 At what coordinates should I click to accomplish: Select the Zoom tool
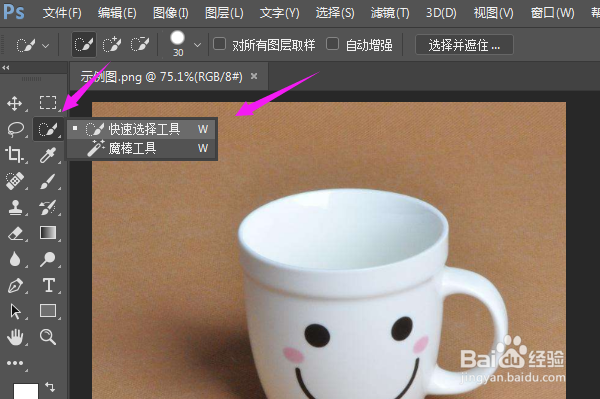pyautogui.click(x=48, y=337)
